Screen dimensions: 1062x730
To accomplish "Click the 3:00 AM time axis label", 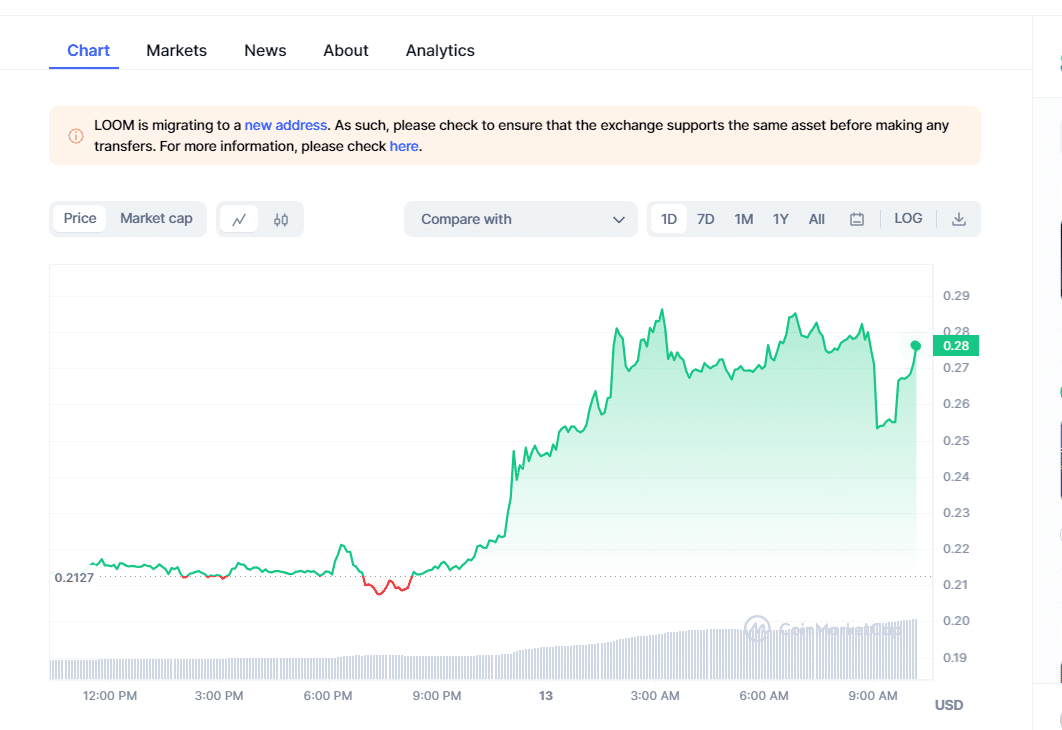I will click(x=655, y=695).
